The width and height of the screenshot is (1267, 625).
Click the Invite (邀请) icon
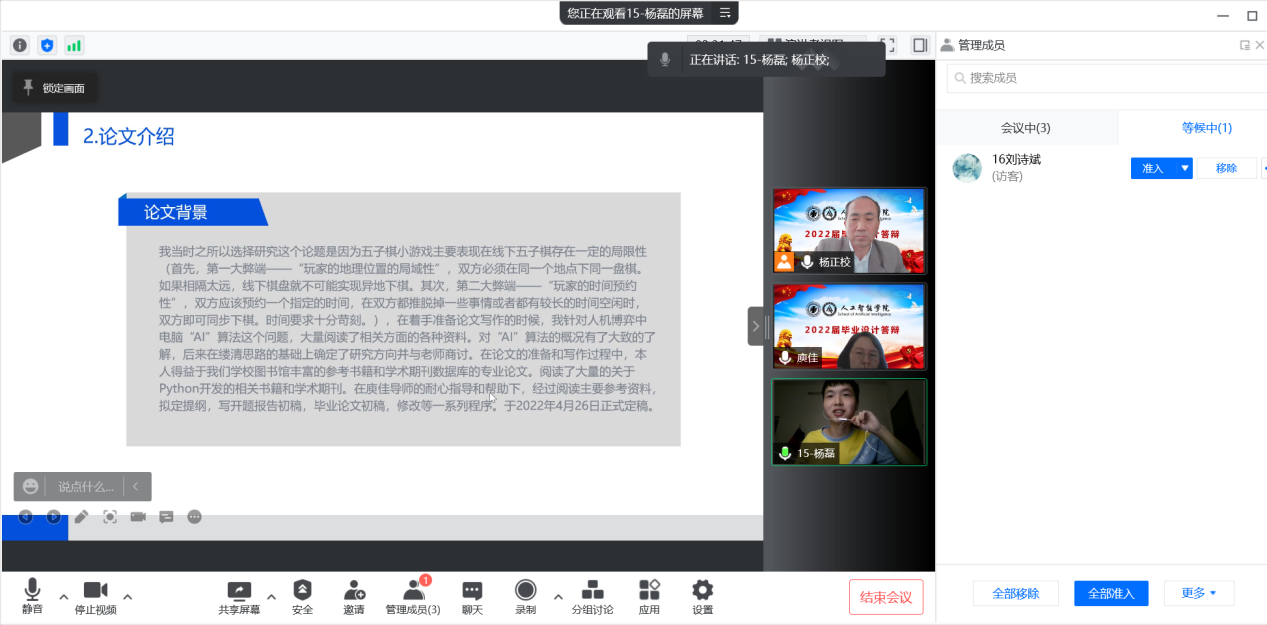click(x=354, y=591)
